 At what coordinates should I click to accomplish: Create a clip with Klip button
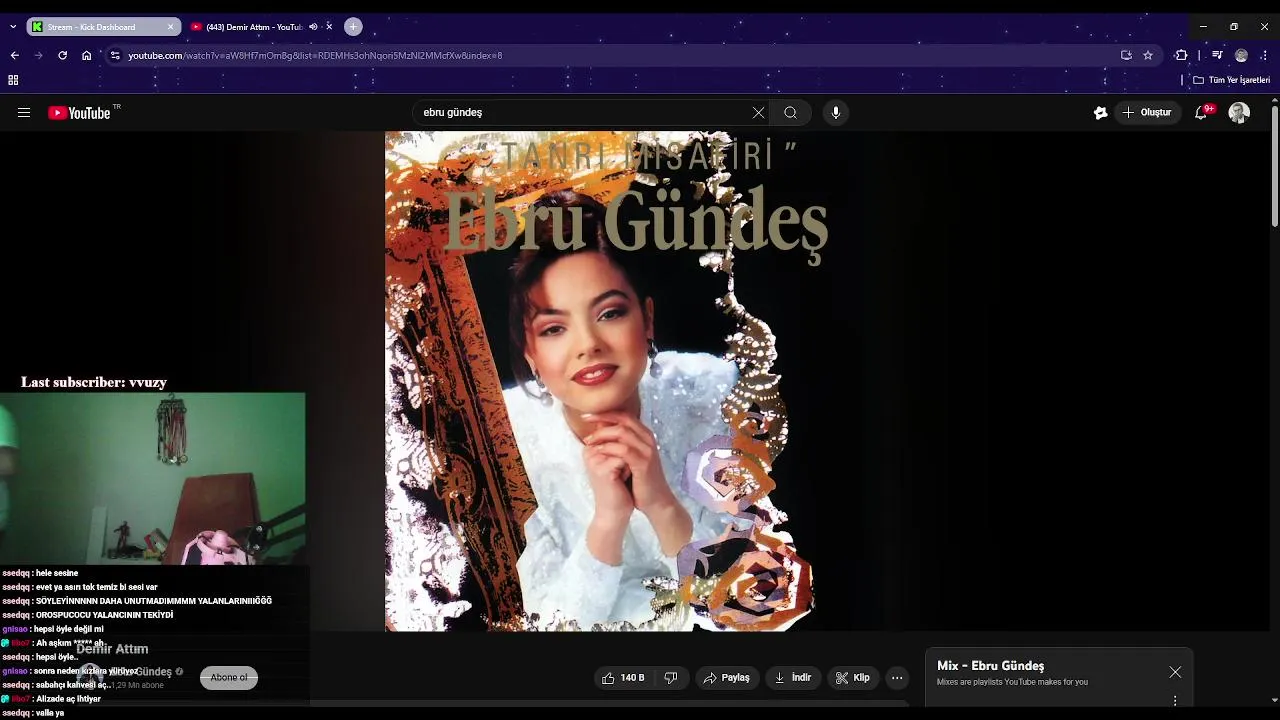click(853, 678)
